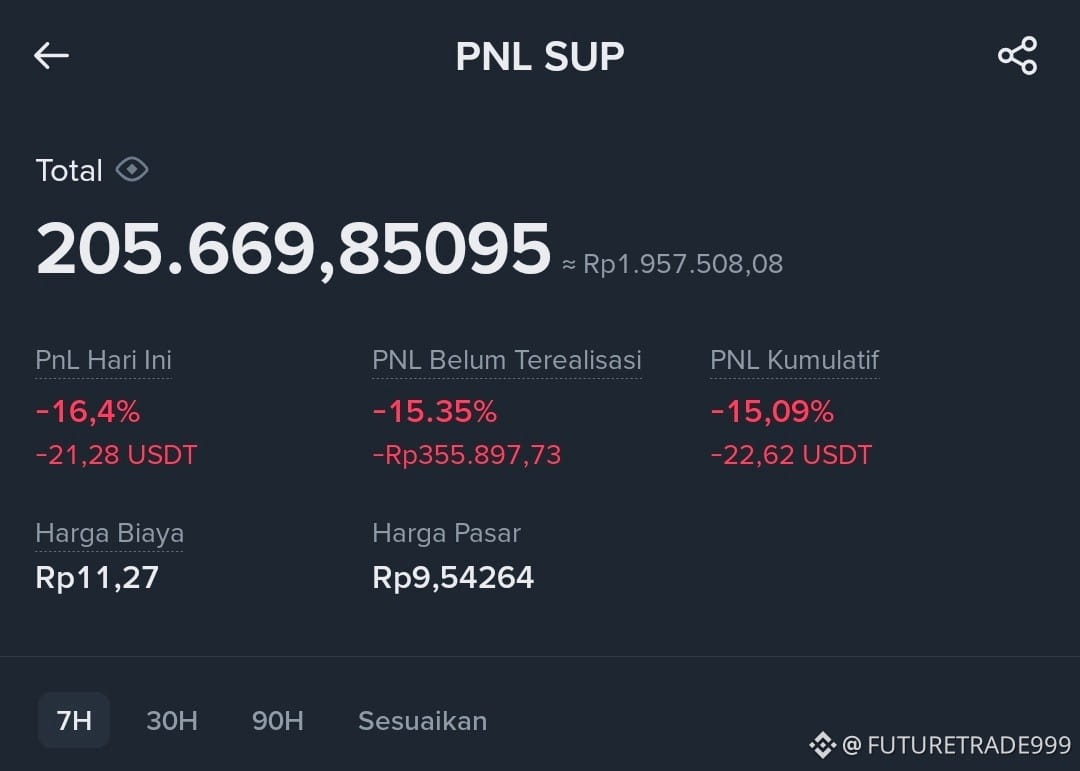Click the Binance logo watermark
The image size is (1080, 771).
pyautogui.click(x=822, y=745)
